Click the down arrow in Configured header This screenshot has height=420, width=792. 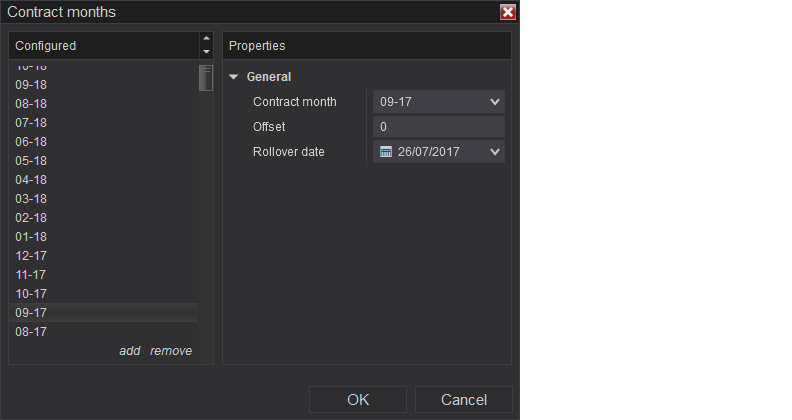click(x=206, y=52)
